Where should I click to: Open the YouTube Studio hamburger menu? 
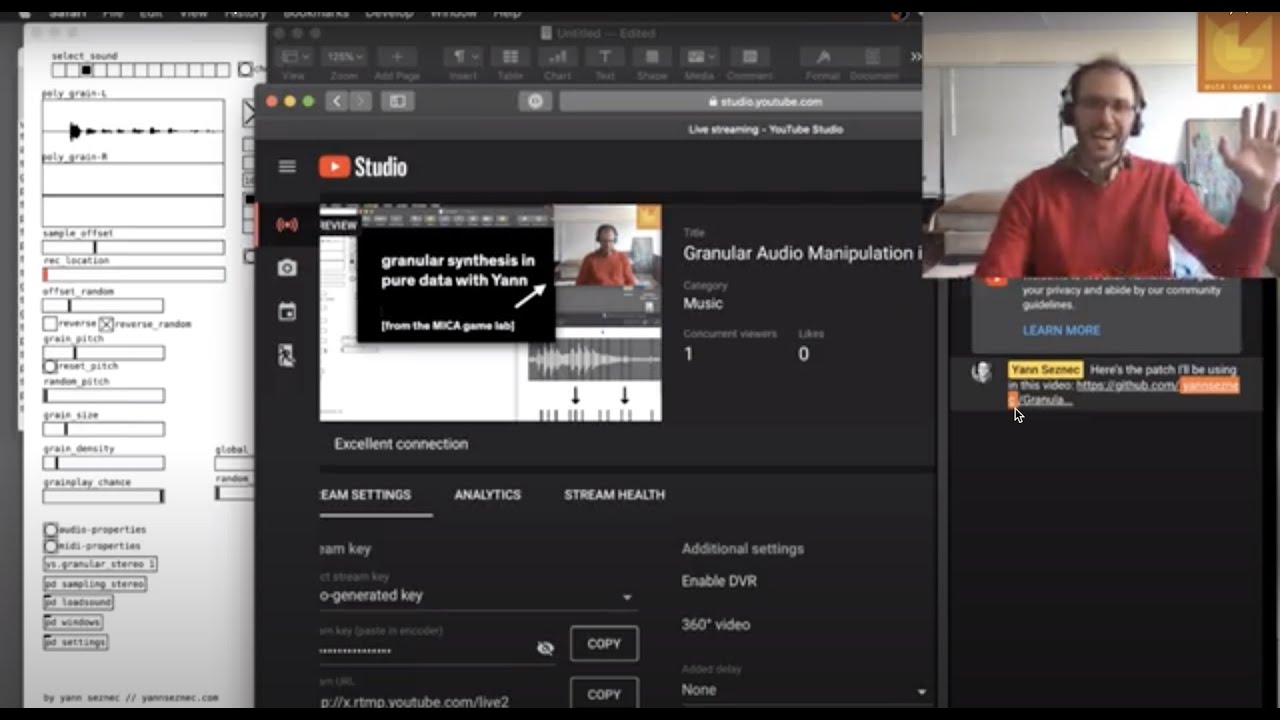[287, 167]
